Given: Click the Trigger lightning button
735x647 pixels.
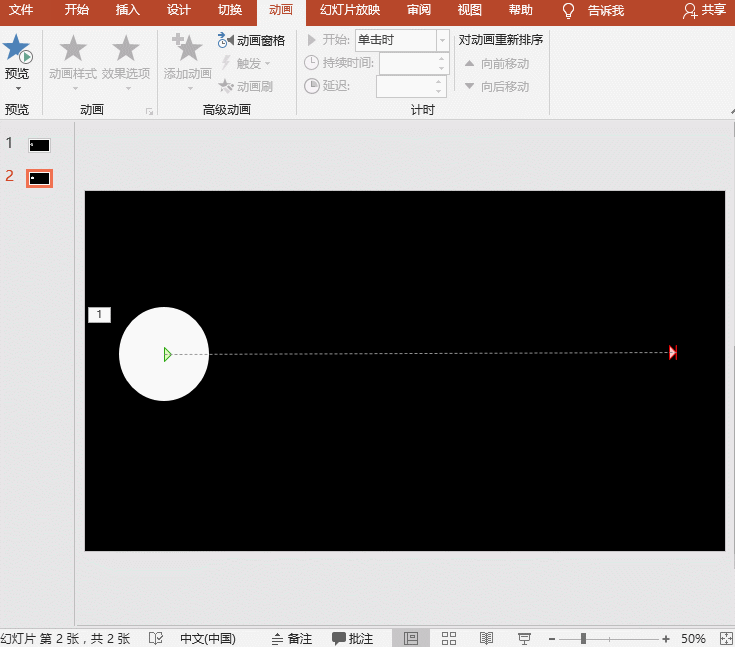Looking at the screenshot, I should [x=246, y=63].
